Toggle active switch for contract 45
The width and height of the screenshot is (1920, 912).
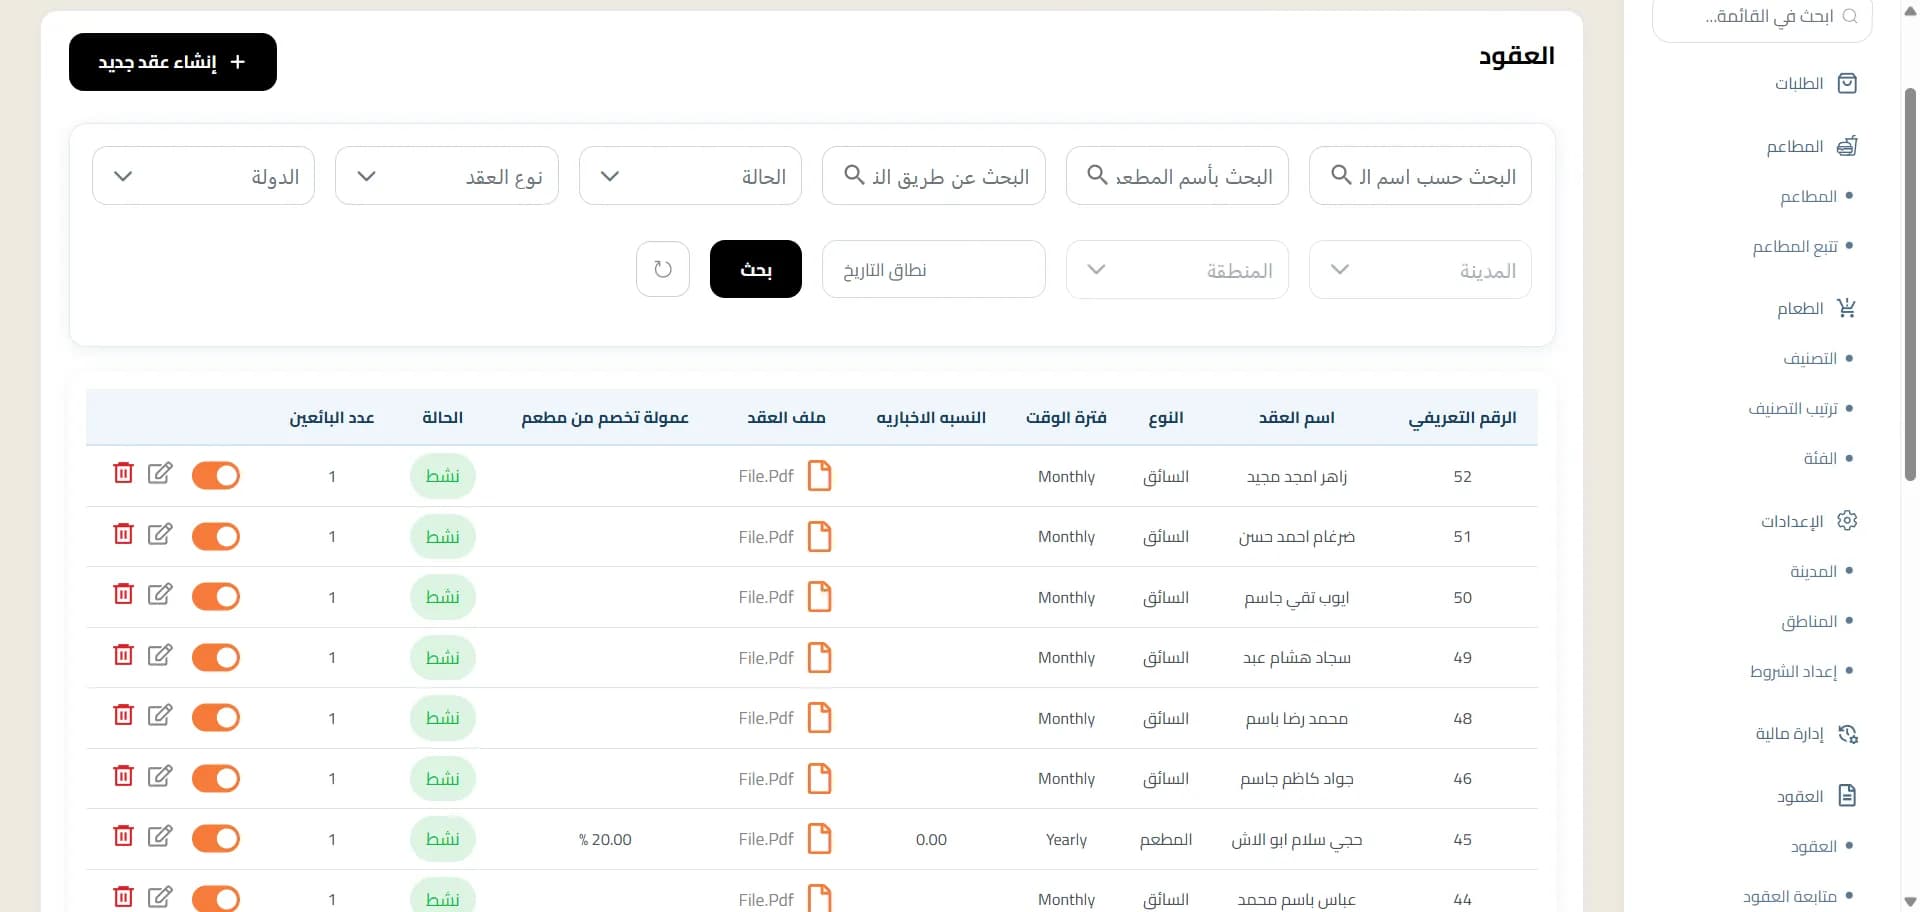click(x=216, y=838)
